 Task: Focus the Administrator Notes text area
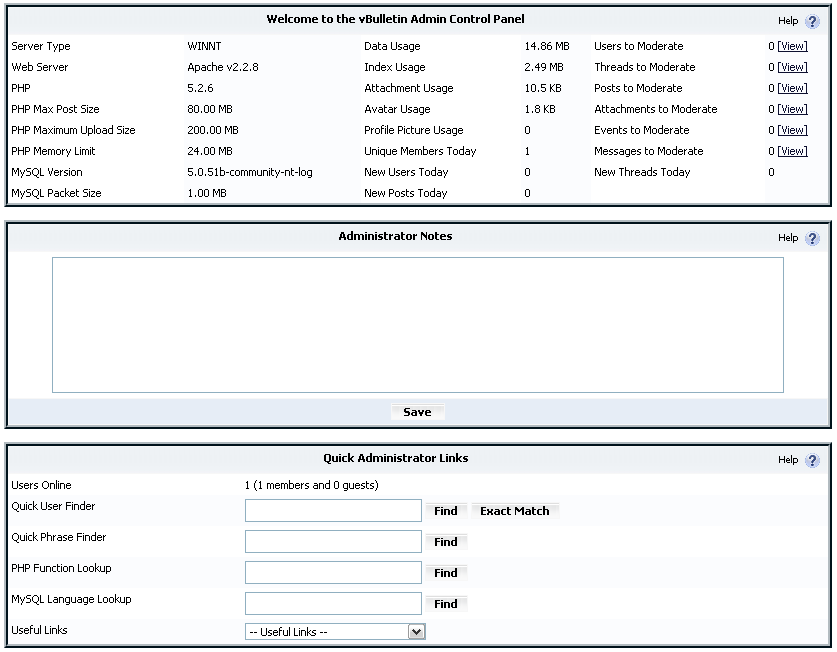418,325
